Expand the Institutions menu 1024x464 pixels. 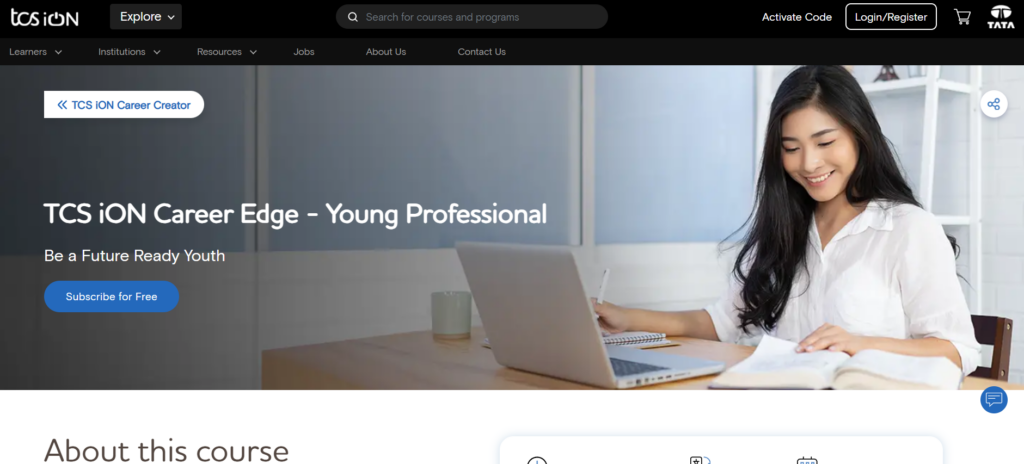(x=129, y=52)
